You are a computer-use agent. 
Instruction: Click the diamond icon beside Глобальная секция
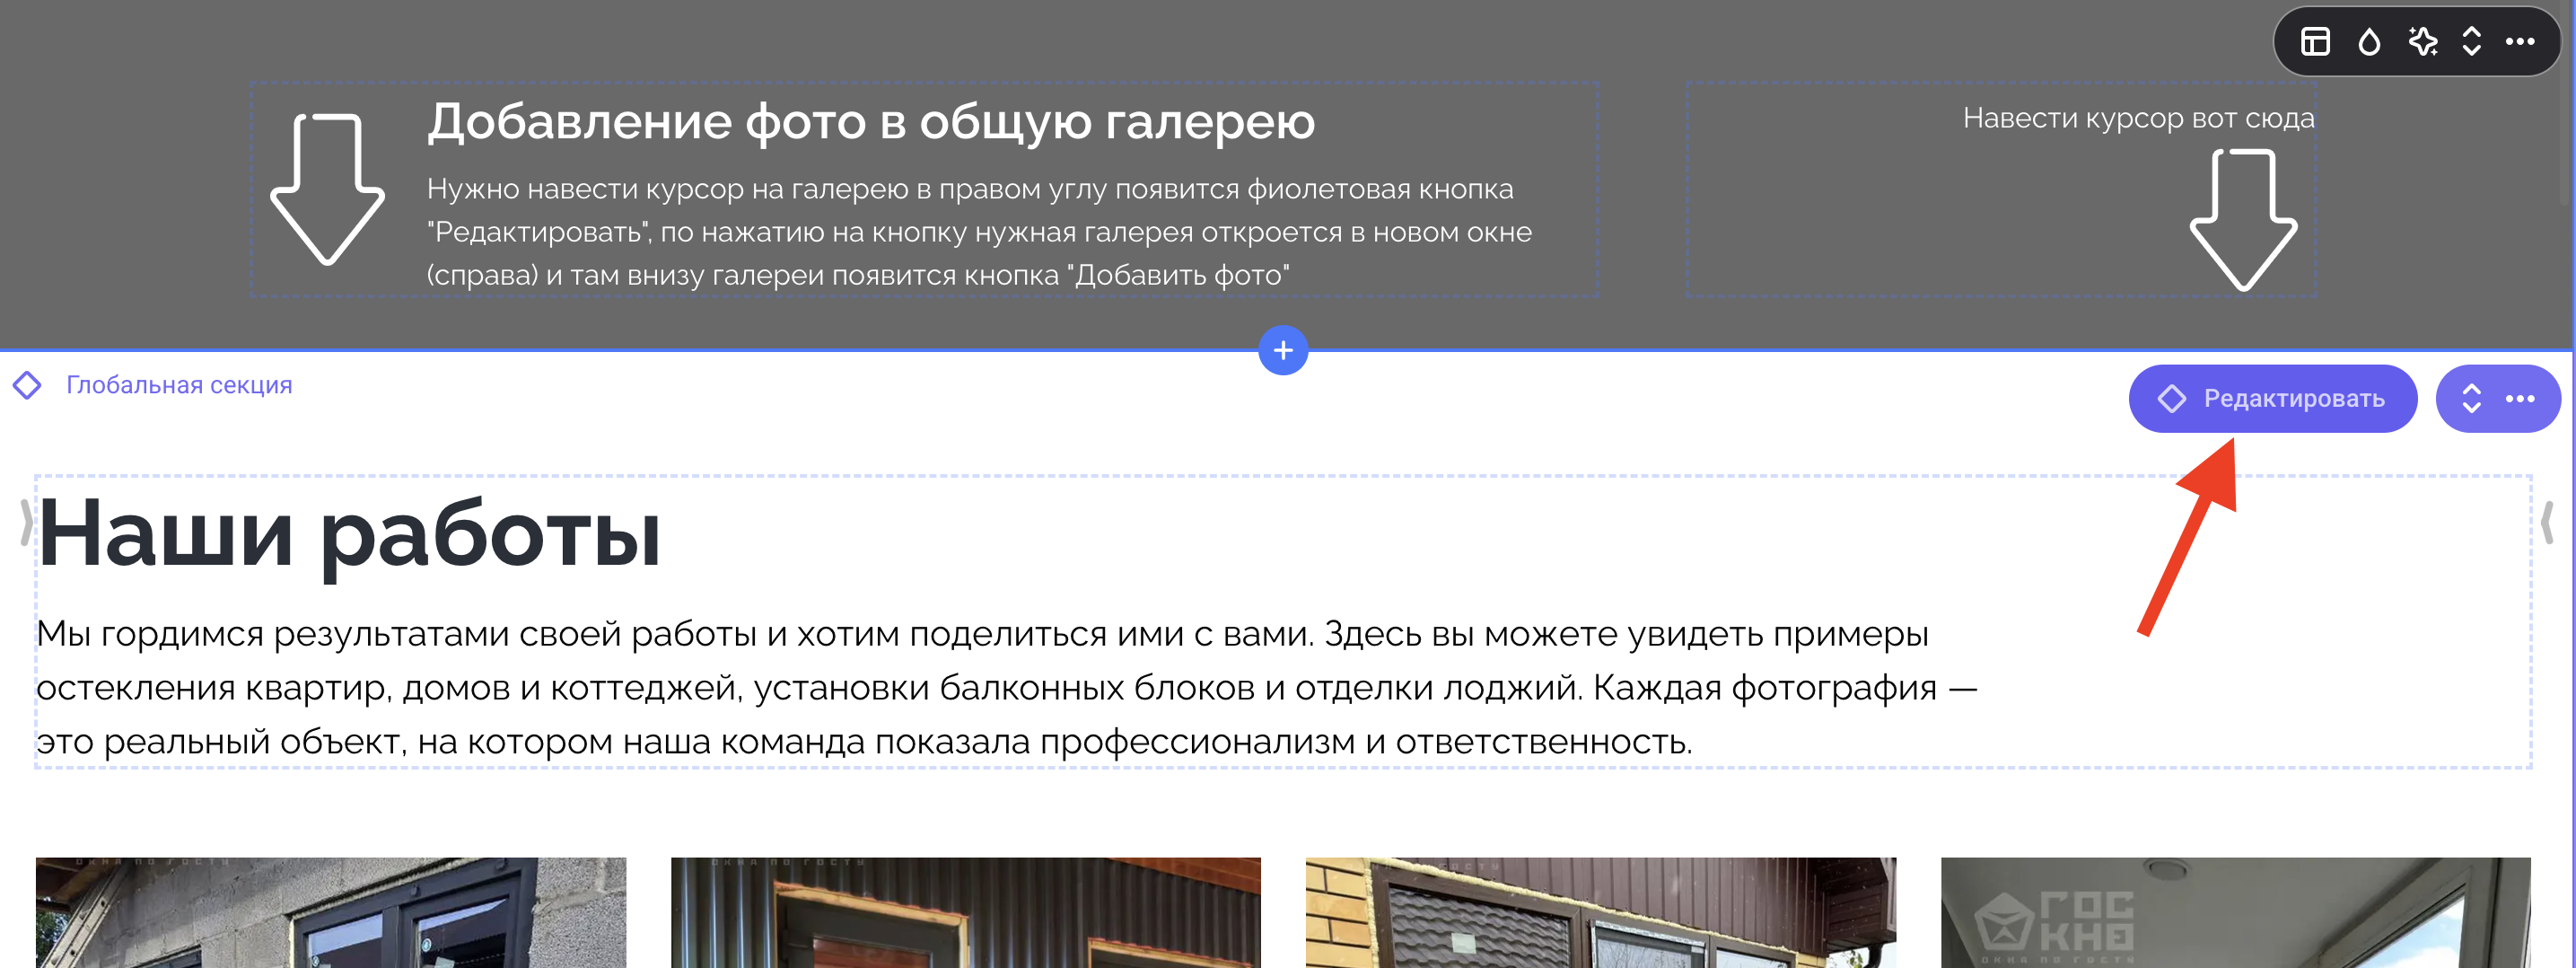coord(27,385)
